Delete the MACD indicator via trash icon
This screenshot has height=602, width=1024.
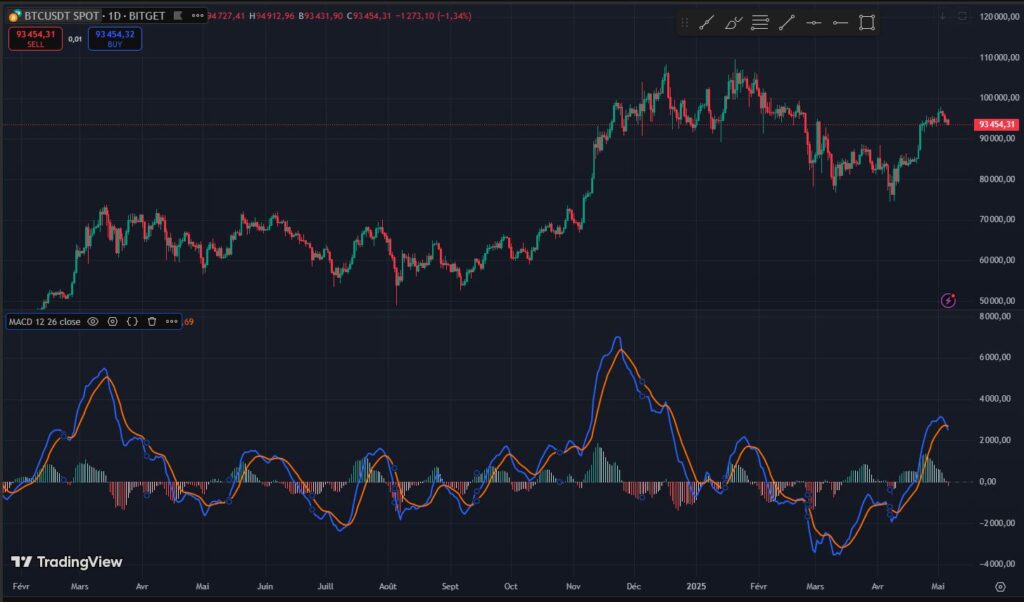(x=151, y=321)
